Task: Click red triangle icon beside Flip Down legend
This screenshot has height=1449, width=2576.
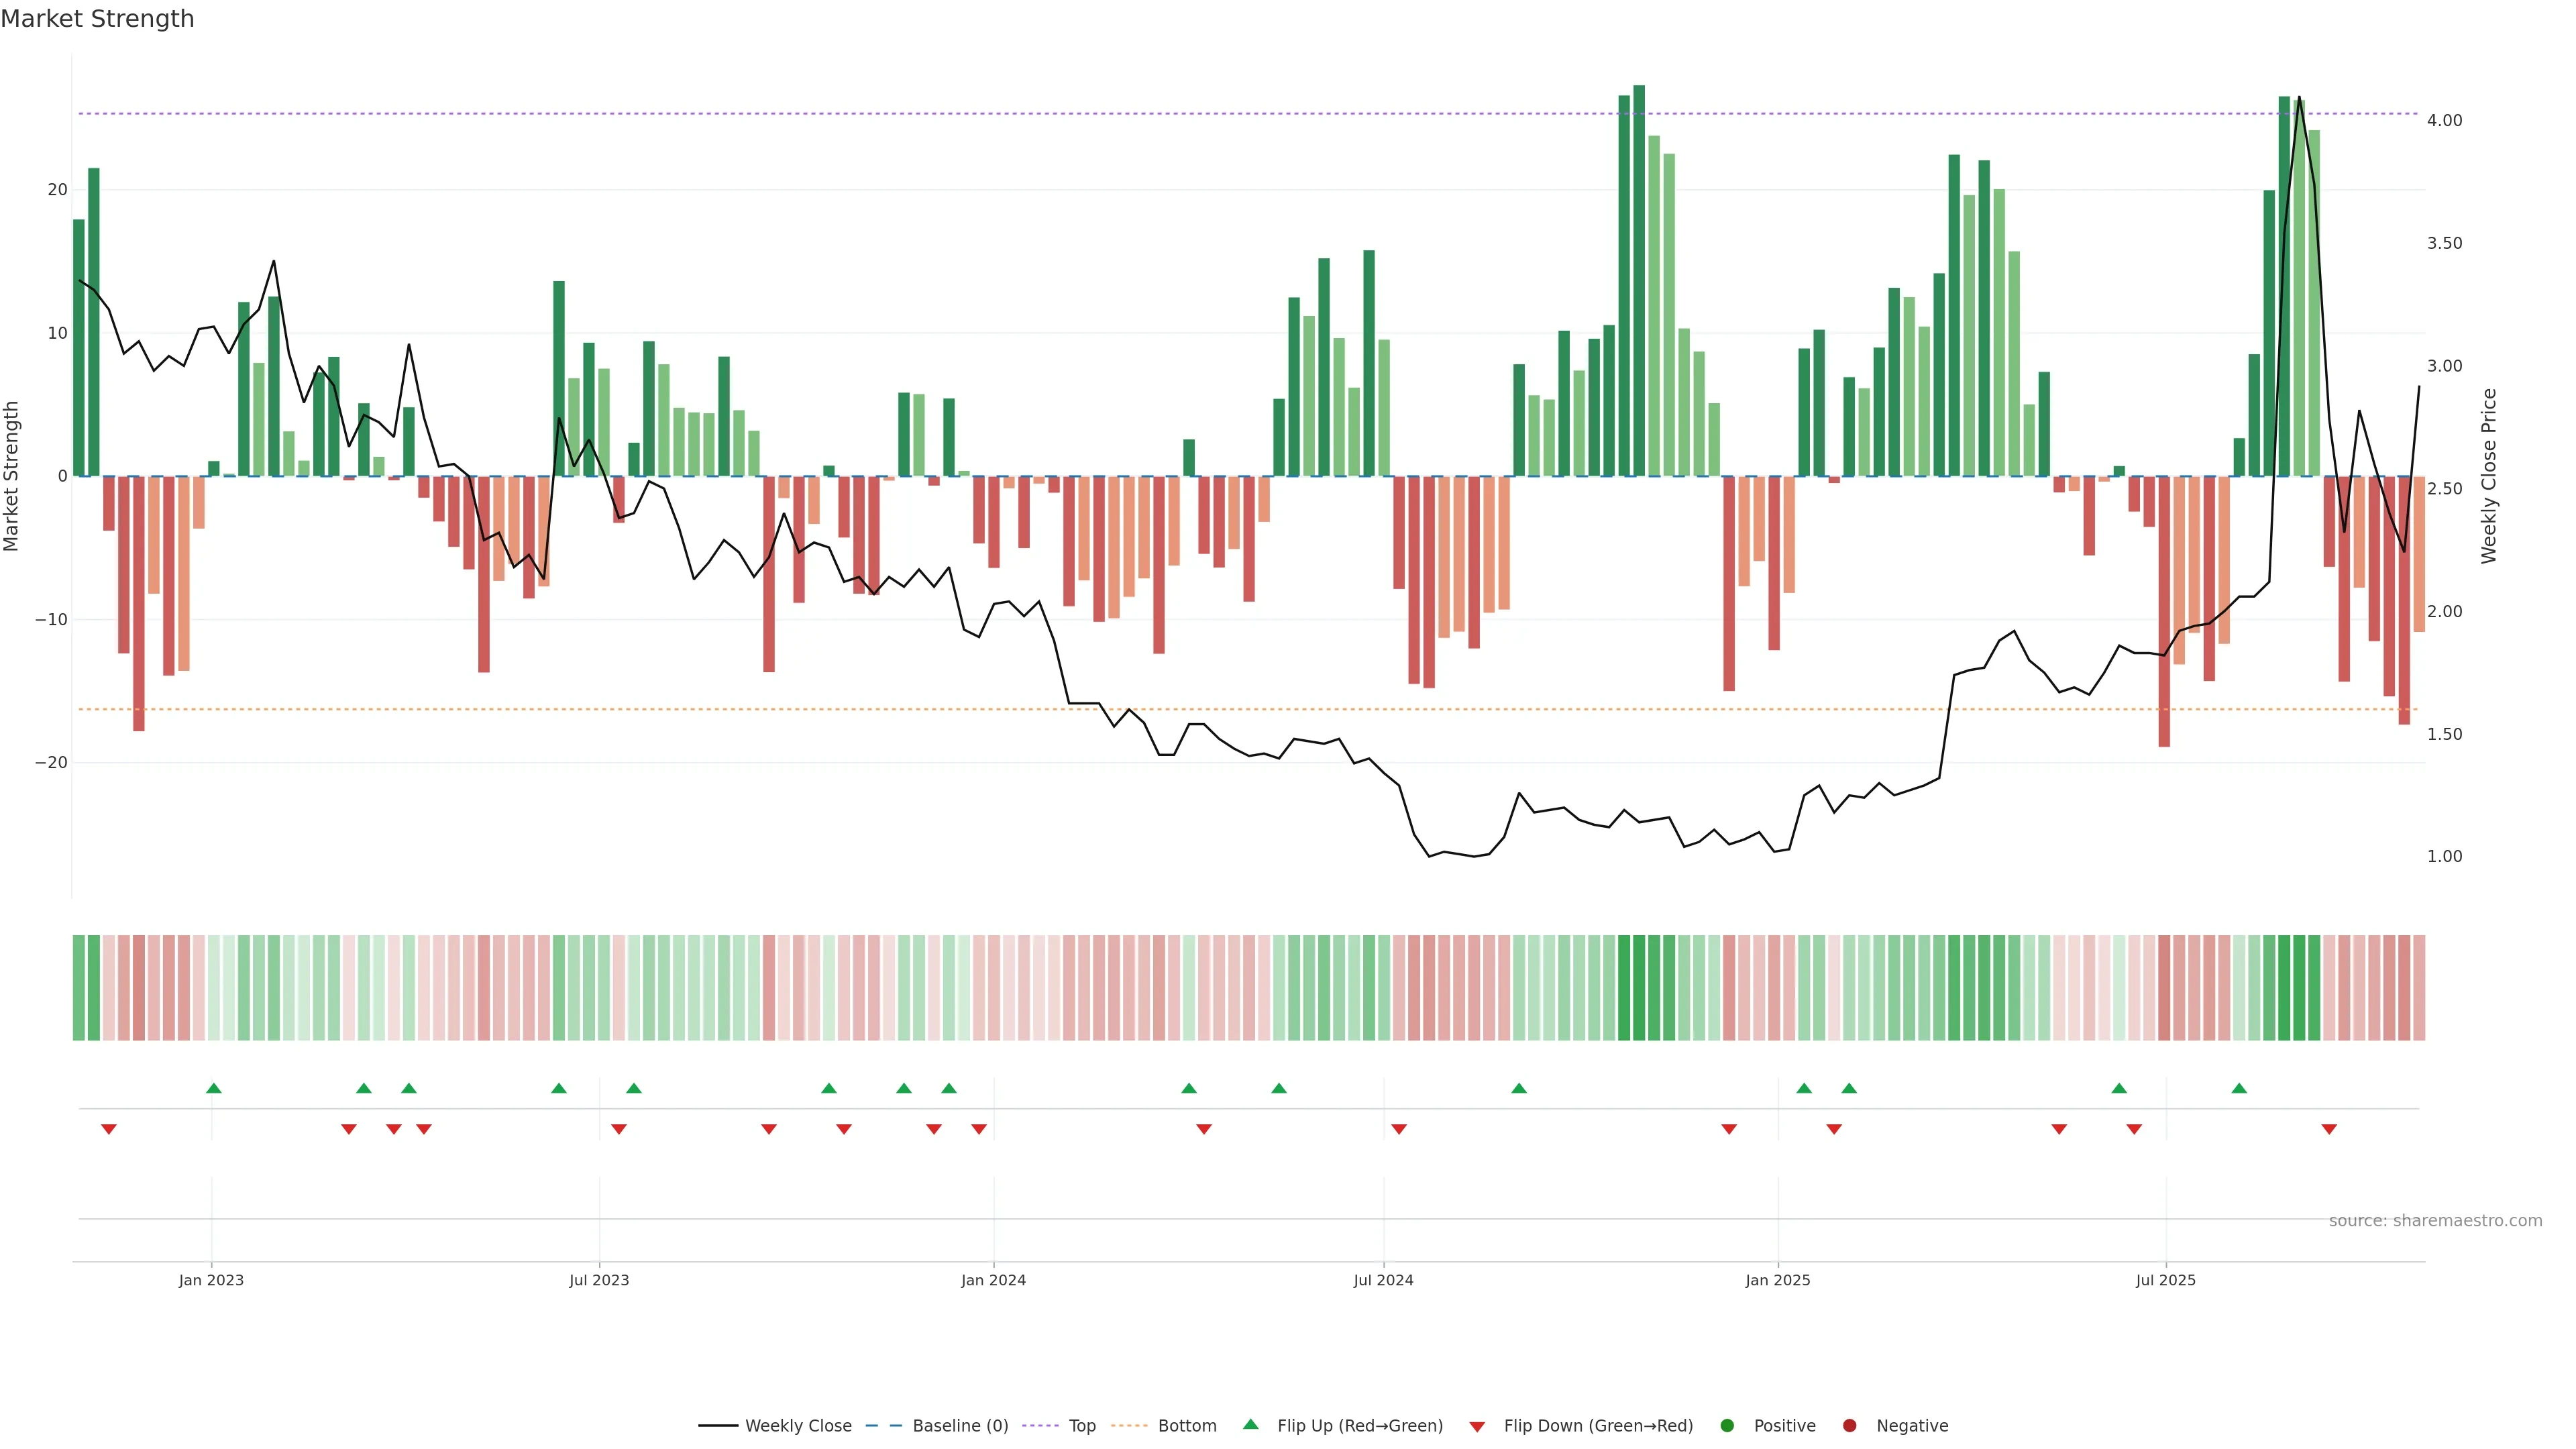Action: click(1477, 1426)
